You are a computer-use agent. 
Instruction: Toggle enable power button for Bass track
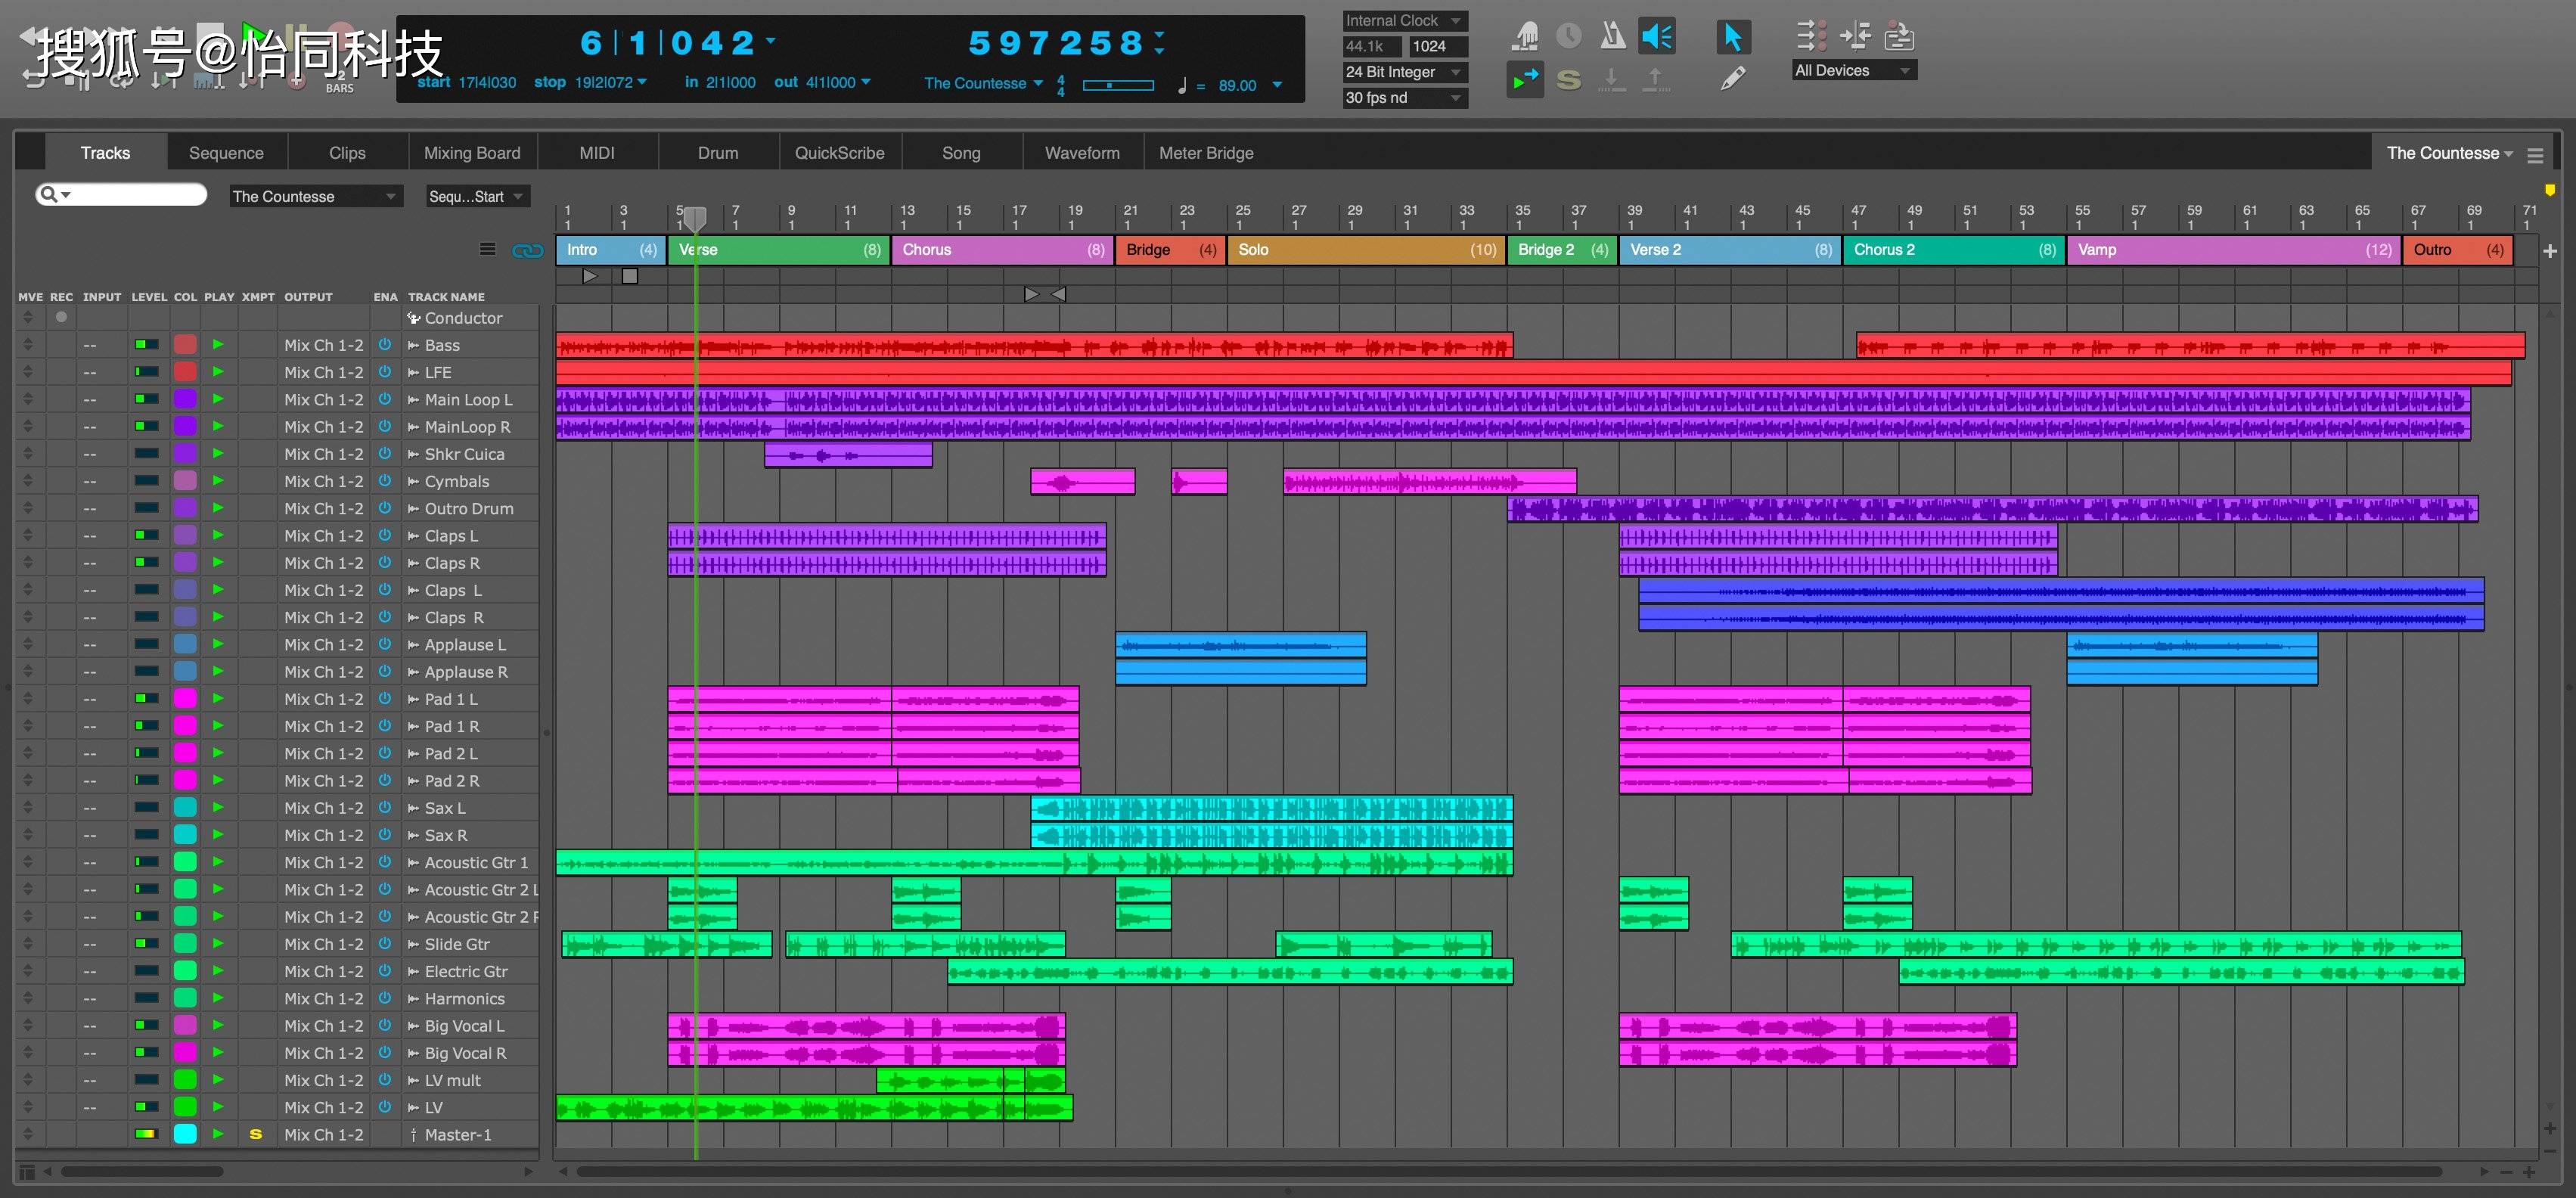[385, 344]
